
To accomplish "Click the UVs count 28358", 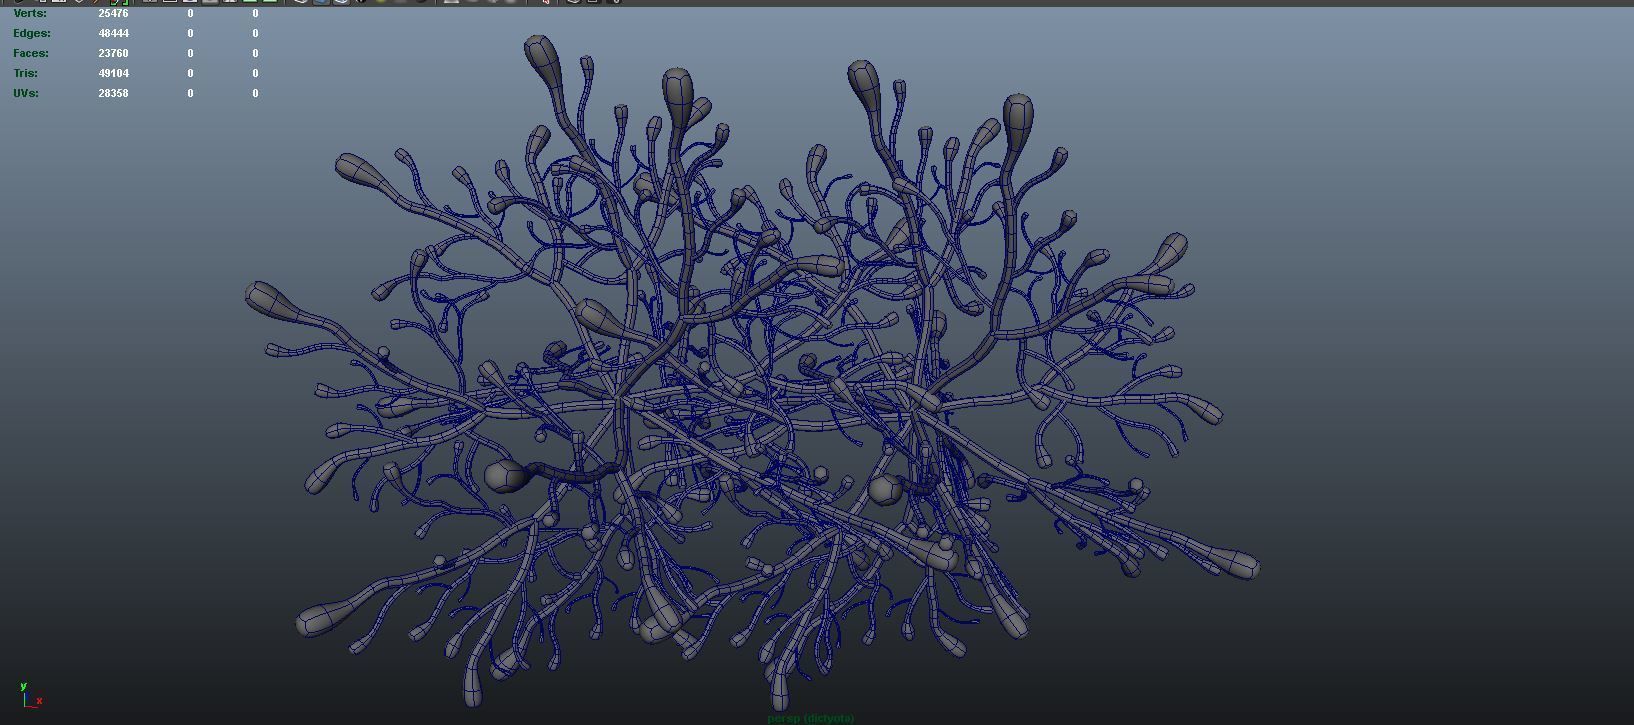I will 113,93.
